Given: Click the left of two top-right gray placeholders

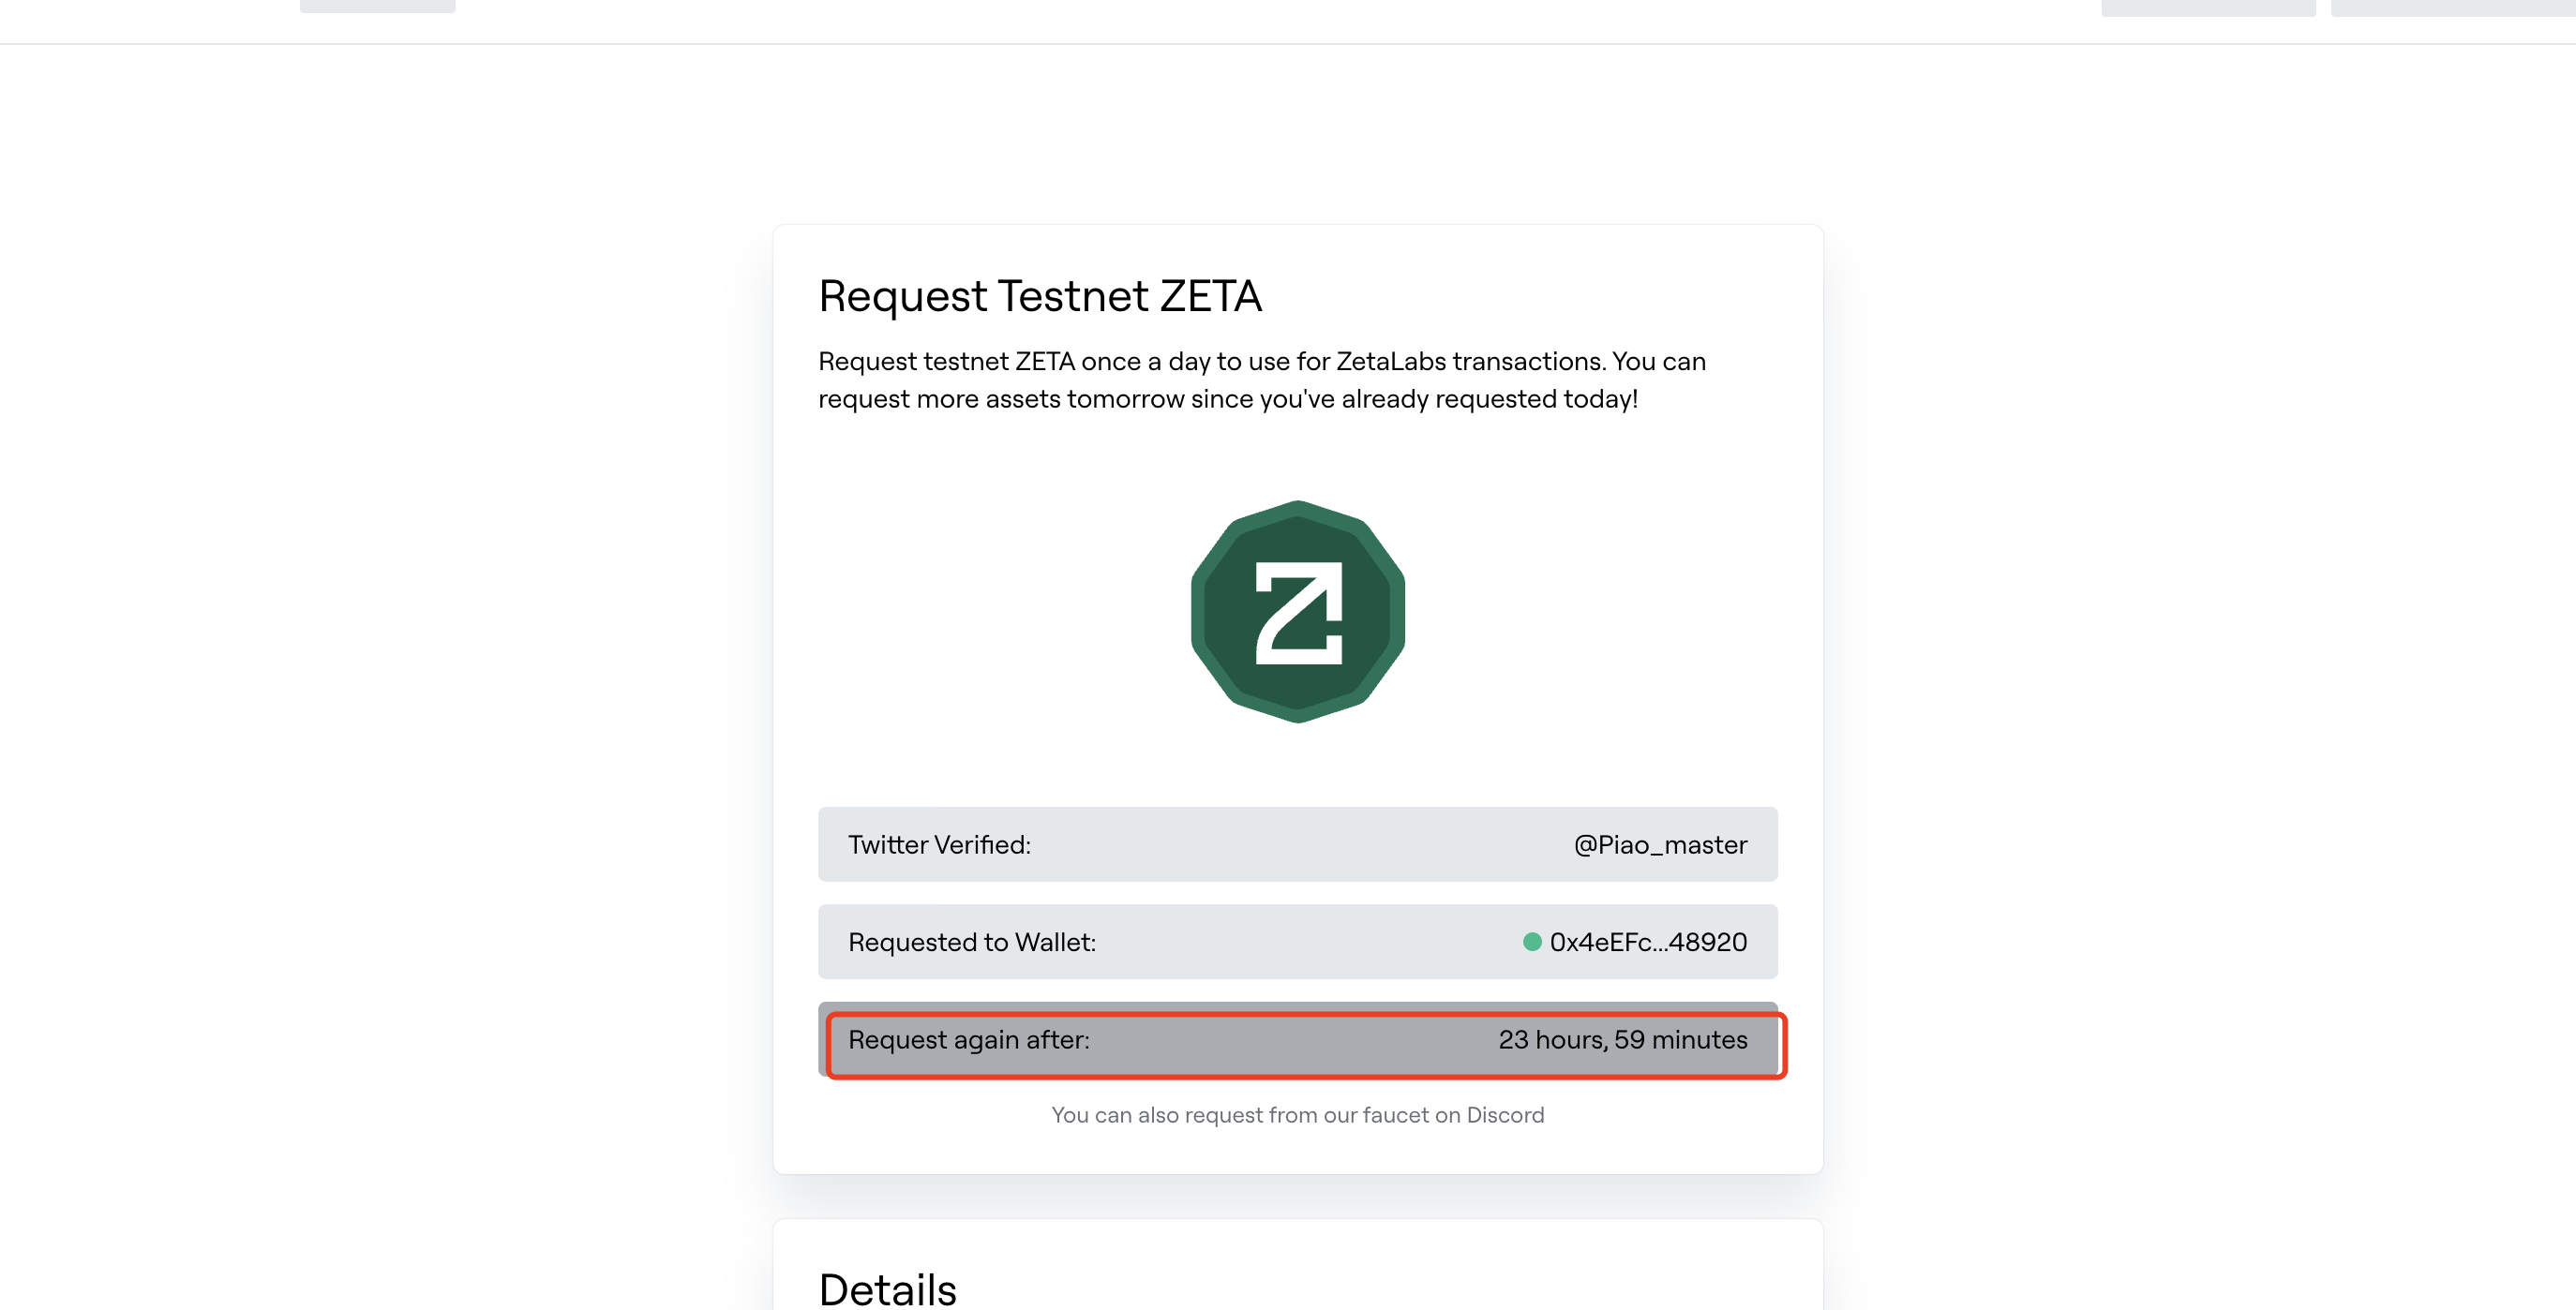Looking at the screenshot, I should 2207,8.
